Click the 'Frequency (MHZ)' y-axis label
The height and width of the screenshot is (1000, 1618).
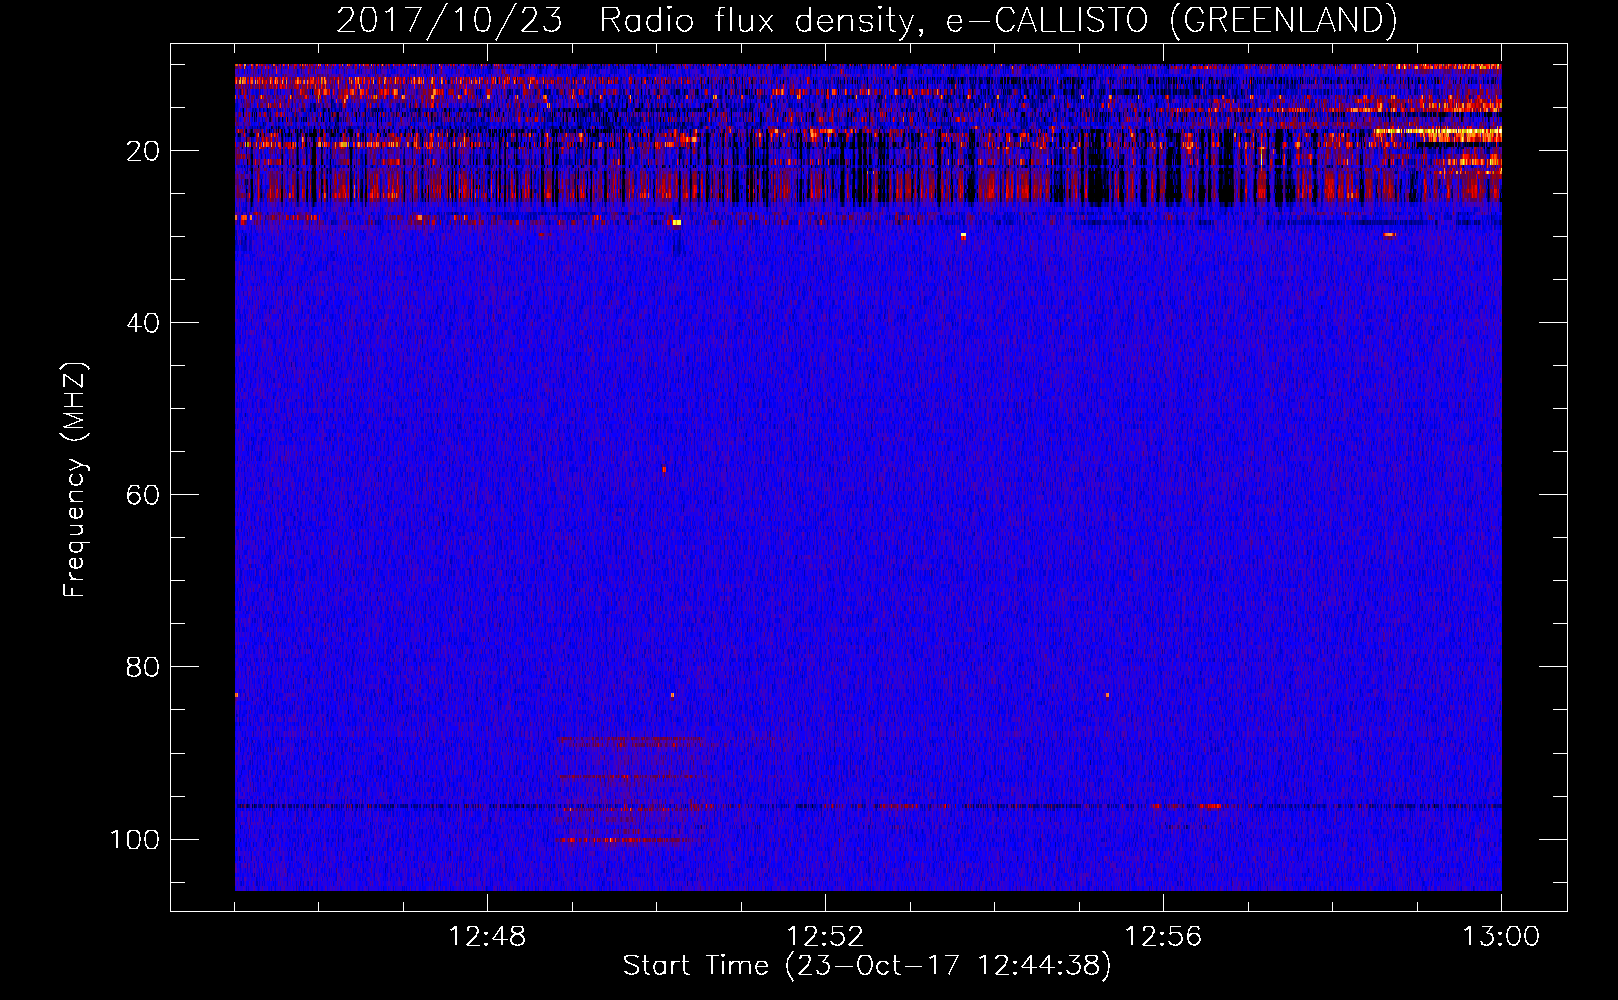[x=75, y=480]
